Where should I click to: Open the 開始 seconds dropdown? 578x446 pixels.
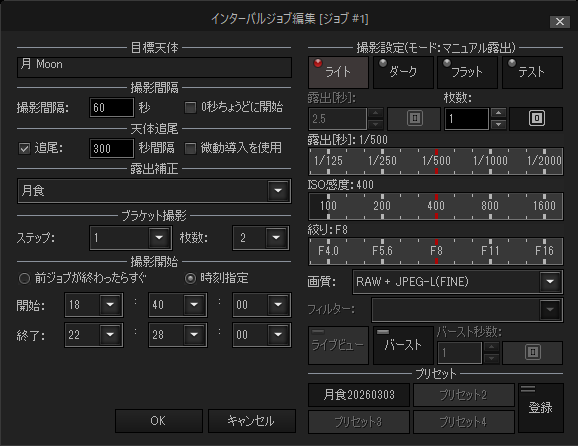278,305
